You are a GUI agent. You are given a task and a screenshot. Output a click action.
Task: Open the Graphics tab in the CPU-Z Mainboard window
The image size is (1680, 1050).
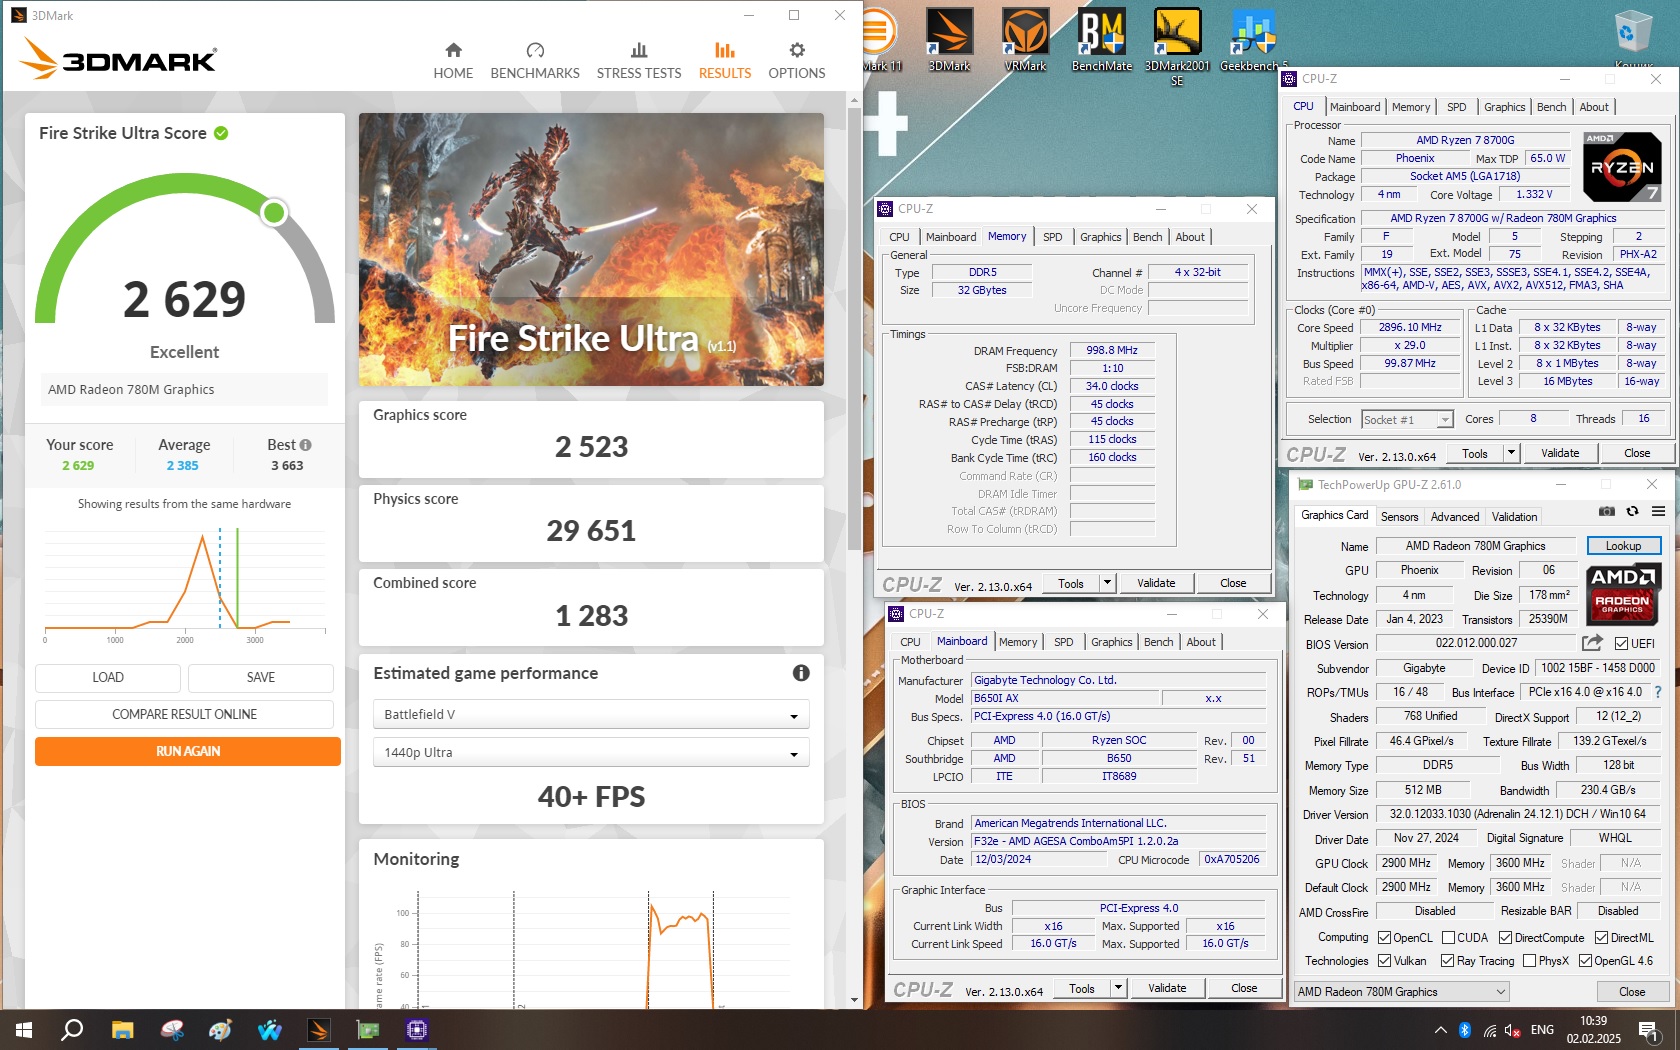click(1111, 642)
